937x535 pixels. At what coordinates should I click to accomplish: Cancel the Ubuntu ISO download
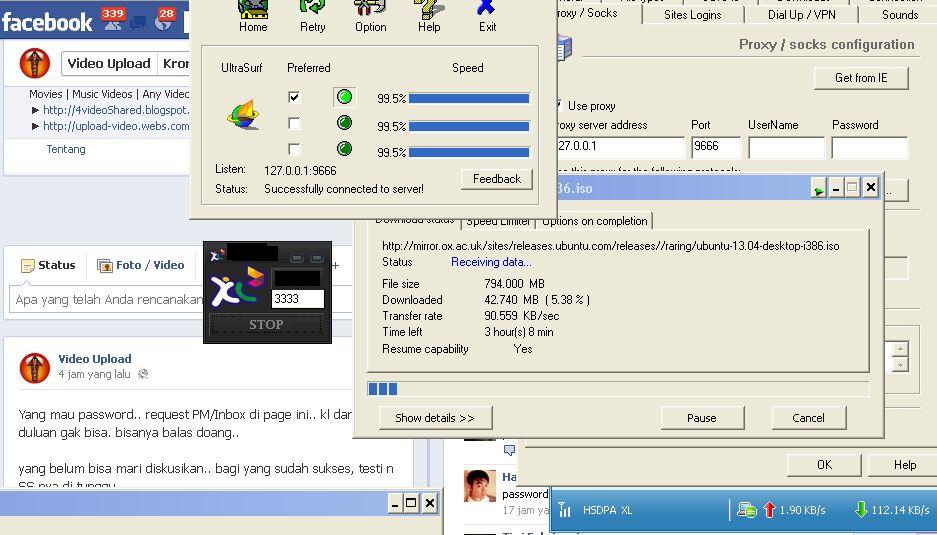tap(809, 418)
